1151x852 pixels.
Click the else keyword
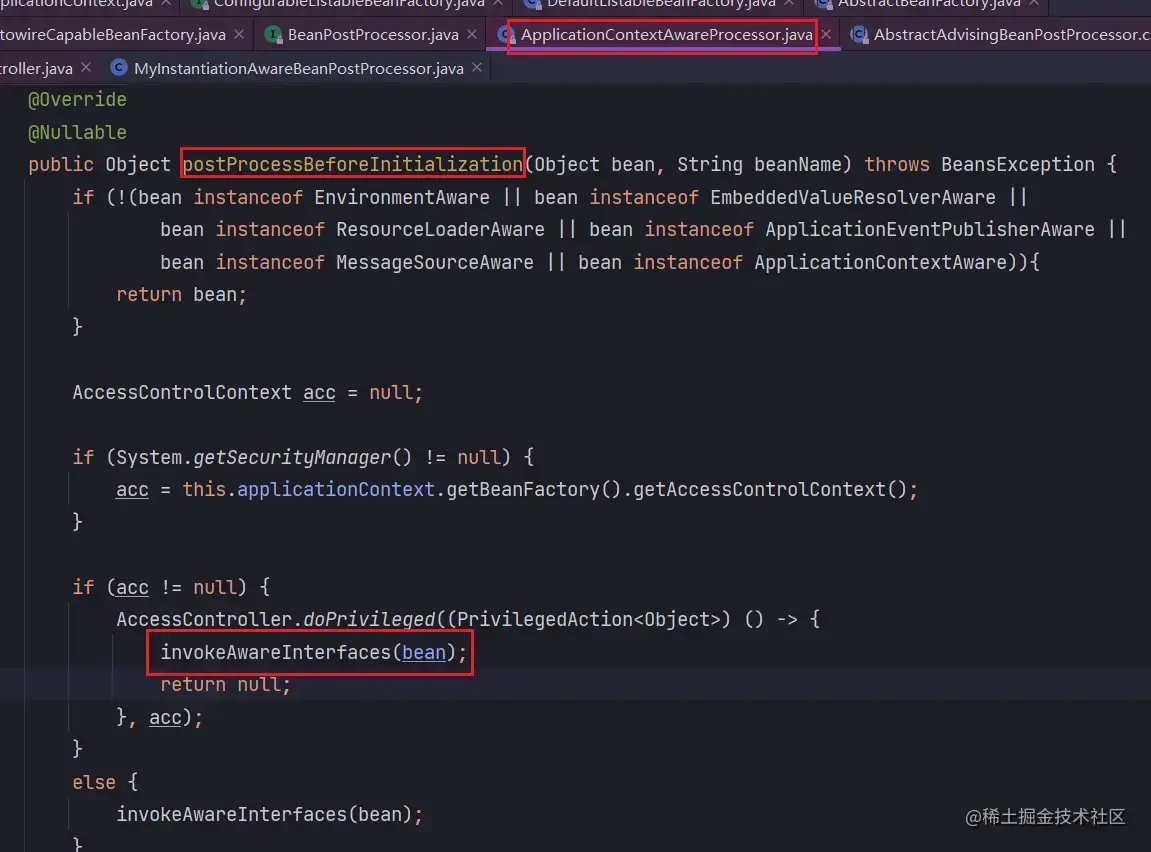pos(94,782)
